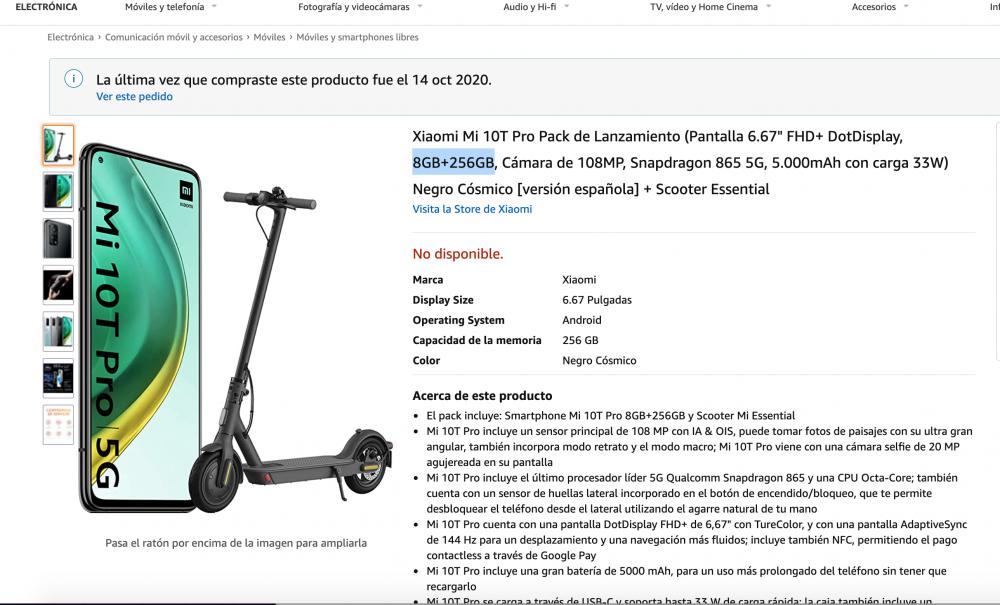The width and height of the screenshot is (1000, 605).
Task: Select the fifth thumbnail showing phone color variants
Action: (58, 332)
